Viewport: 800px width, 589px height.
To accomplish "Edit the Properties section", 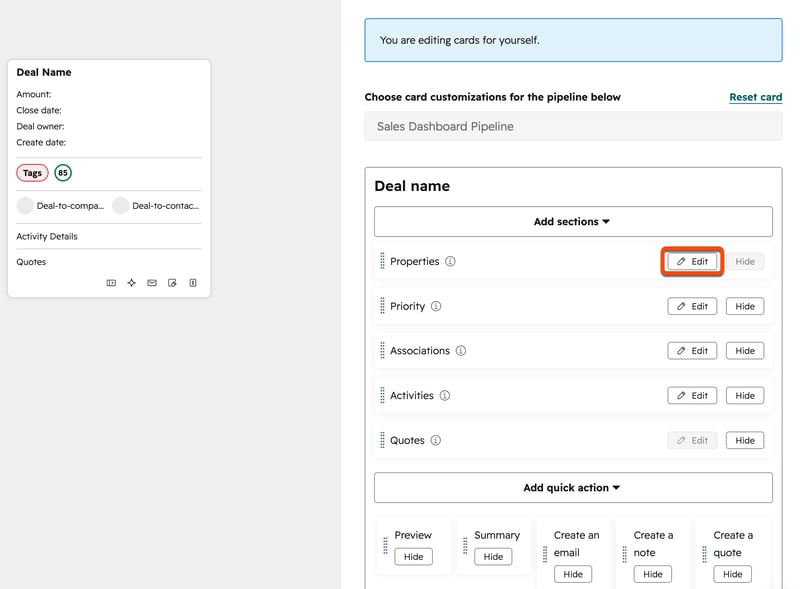I will pyautogui.click(x=692, y=261).
